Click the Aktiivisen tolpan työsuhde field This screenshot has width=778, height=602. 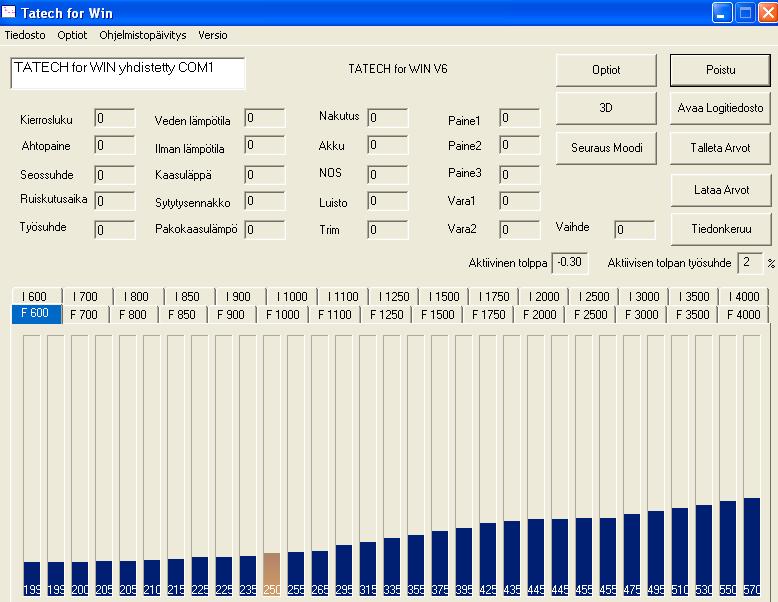coord(750,263)
